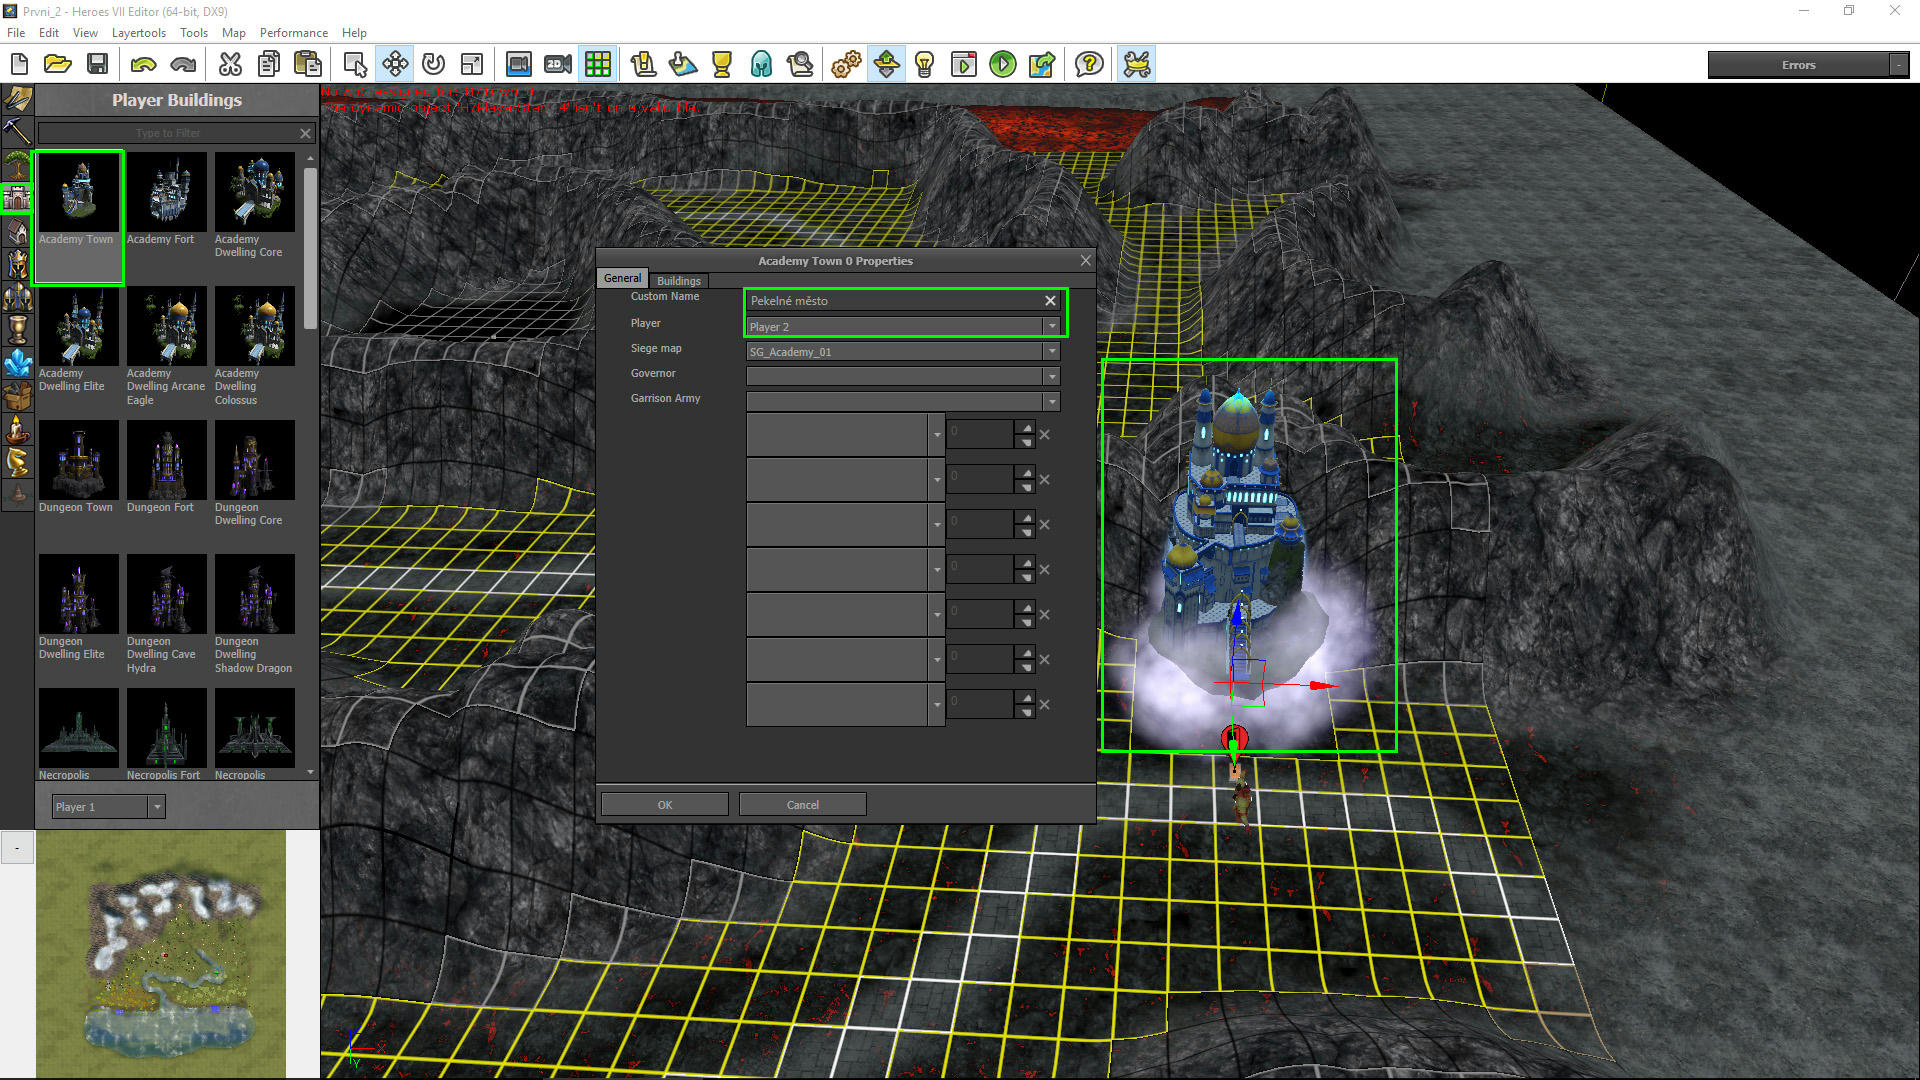This screenshot has width=1920, height=1080.
Task: Copy the selected object
Action: 269,65
